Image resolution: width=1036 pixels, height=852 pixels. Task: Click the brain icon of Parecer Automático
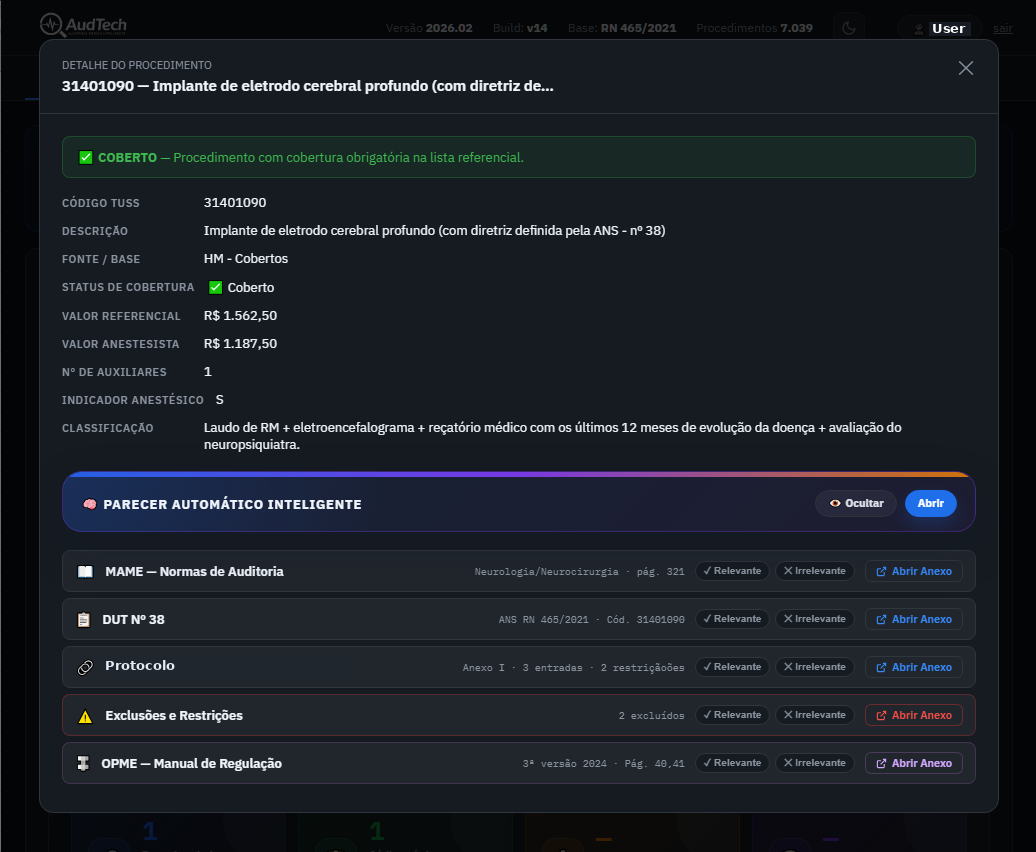(x=90, y=504)
